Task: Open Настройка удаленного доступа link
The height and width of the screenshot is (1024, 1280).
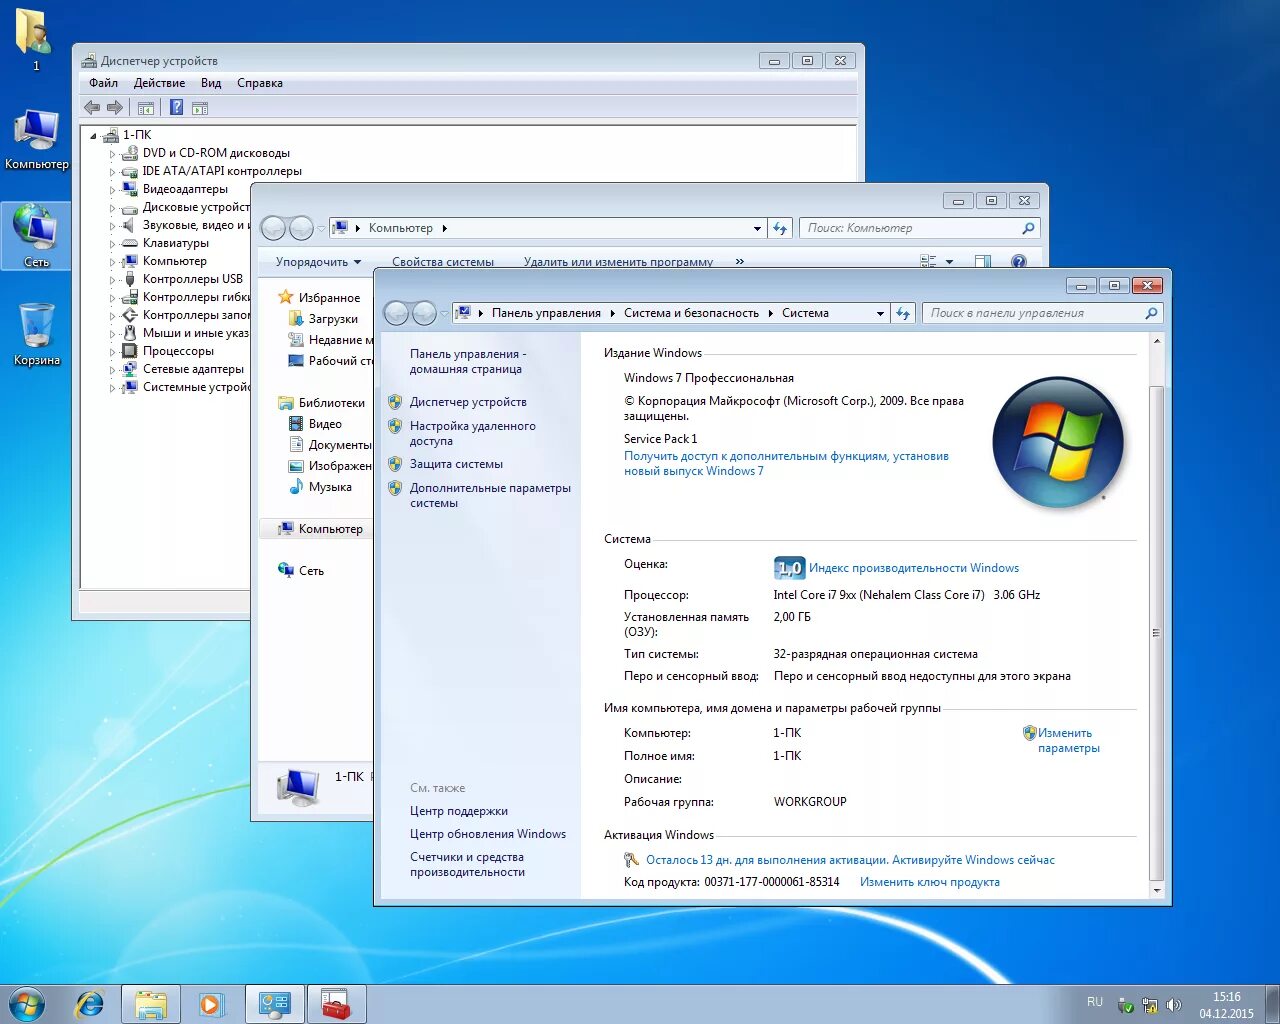Action: [x=473, y=433]
